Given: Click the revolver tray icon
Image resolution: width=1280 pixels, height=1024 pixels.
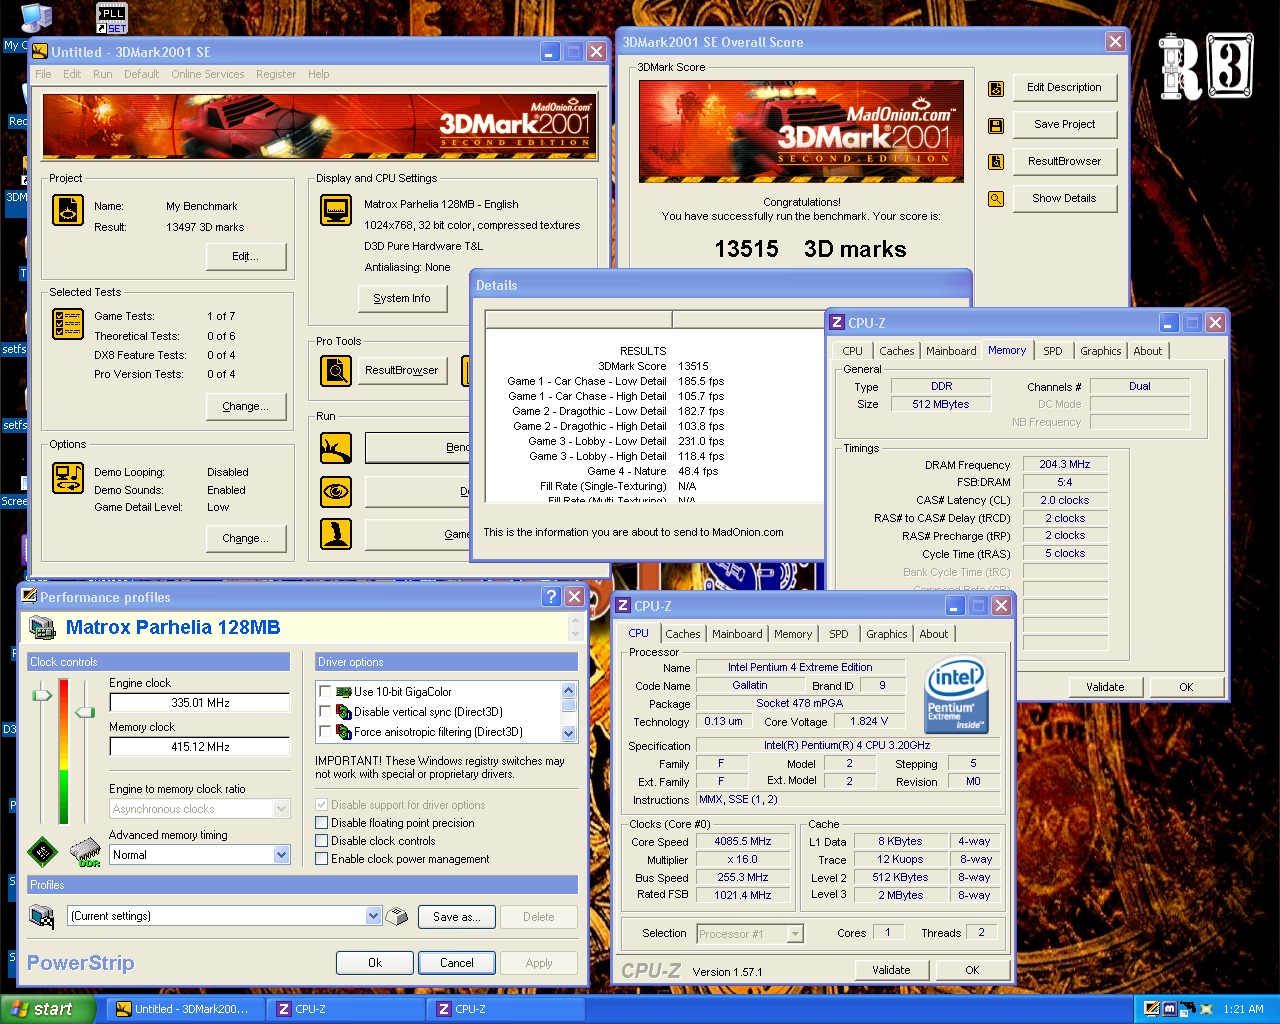Looking at the screenshot, I should coord(1188,1009).
